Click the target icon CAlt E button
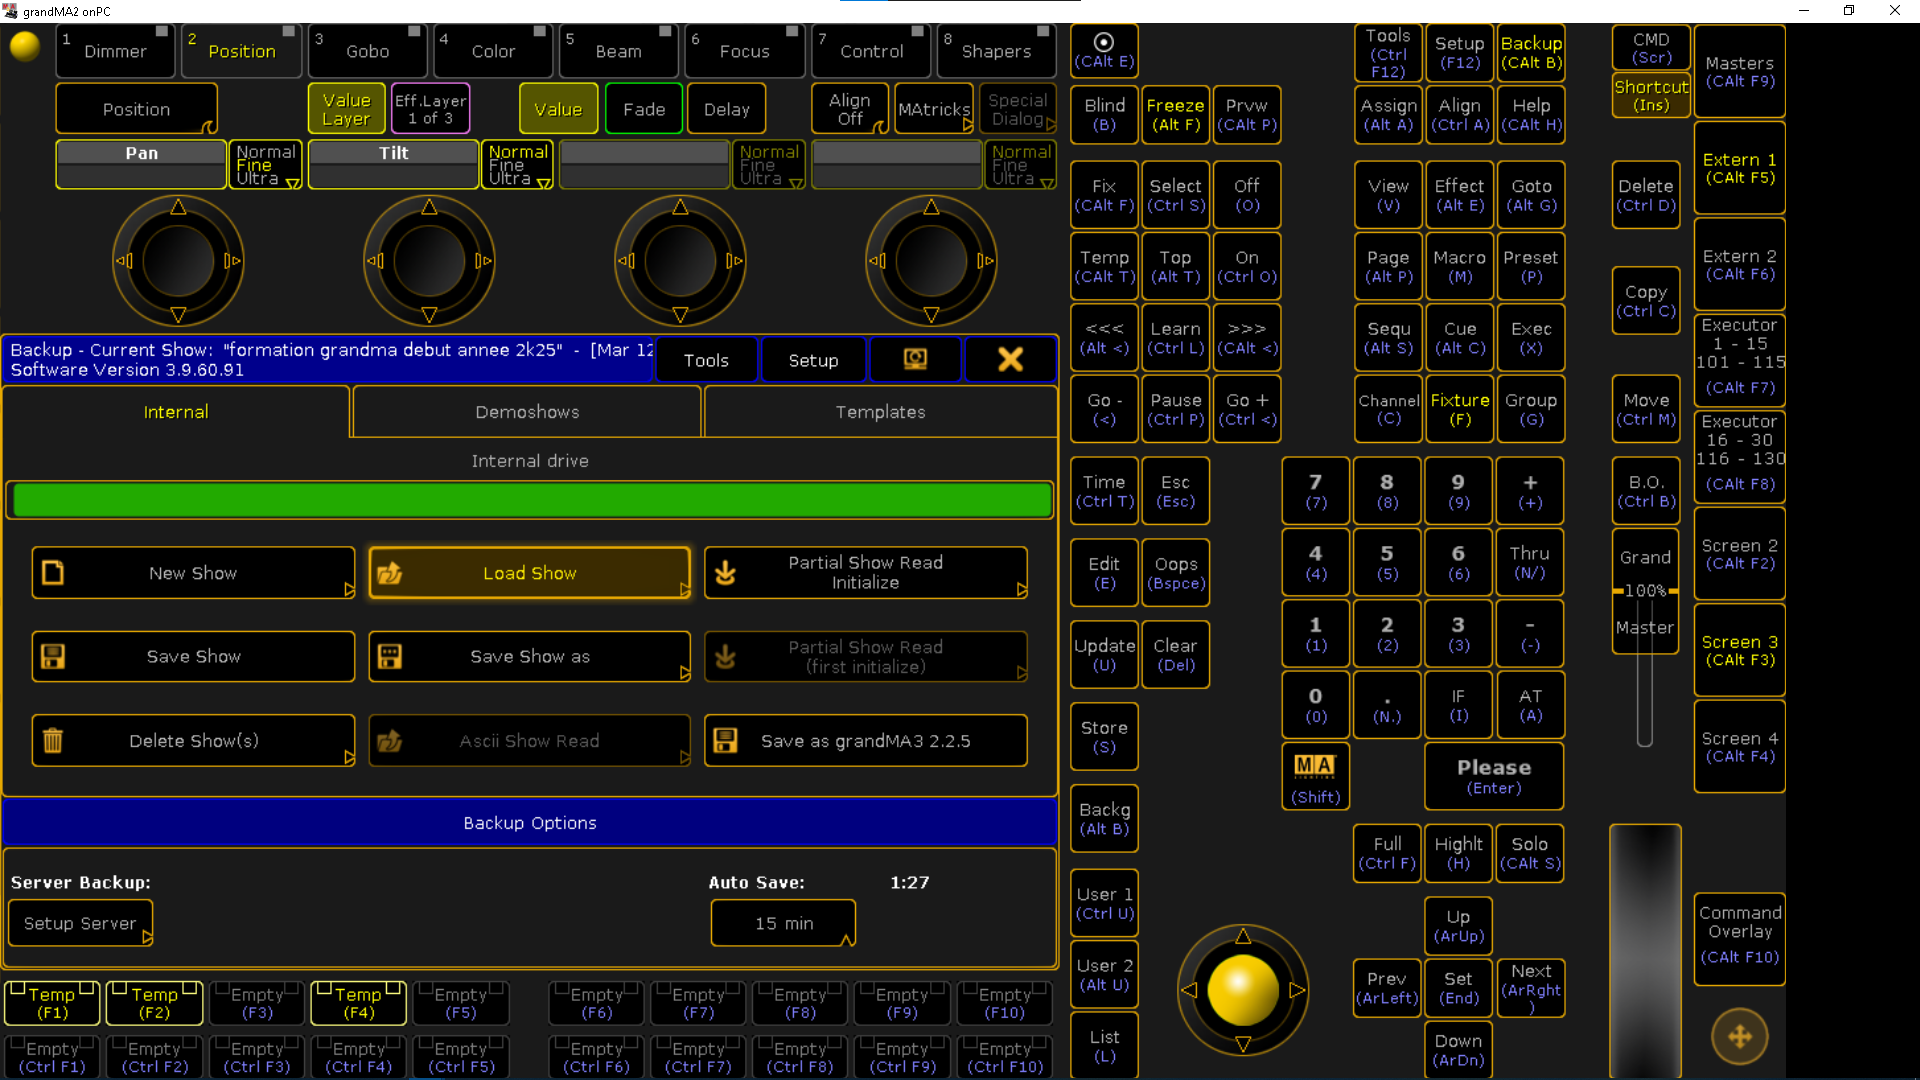Screen dimensions: 1920x1080 click(1104, 51)
